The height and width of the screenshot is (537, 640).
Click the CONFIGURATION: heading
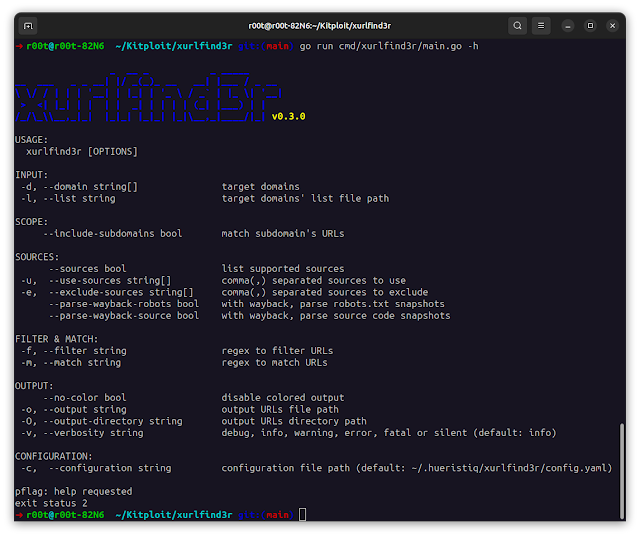(54, 456)
